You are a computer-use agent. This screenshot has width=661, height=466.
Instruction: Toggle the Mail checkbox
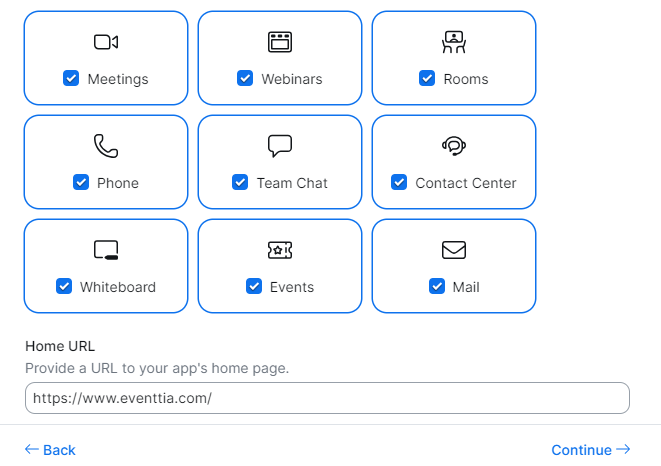tap(436, 287)
